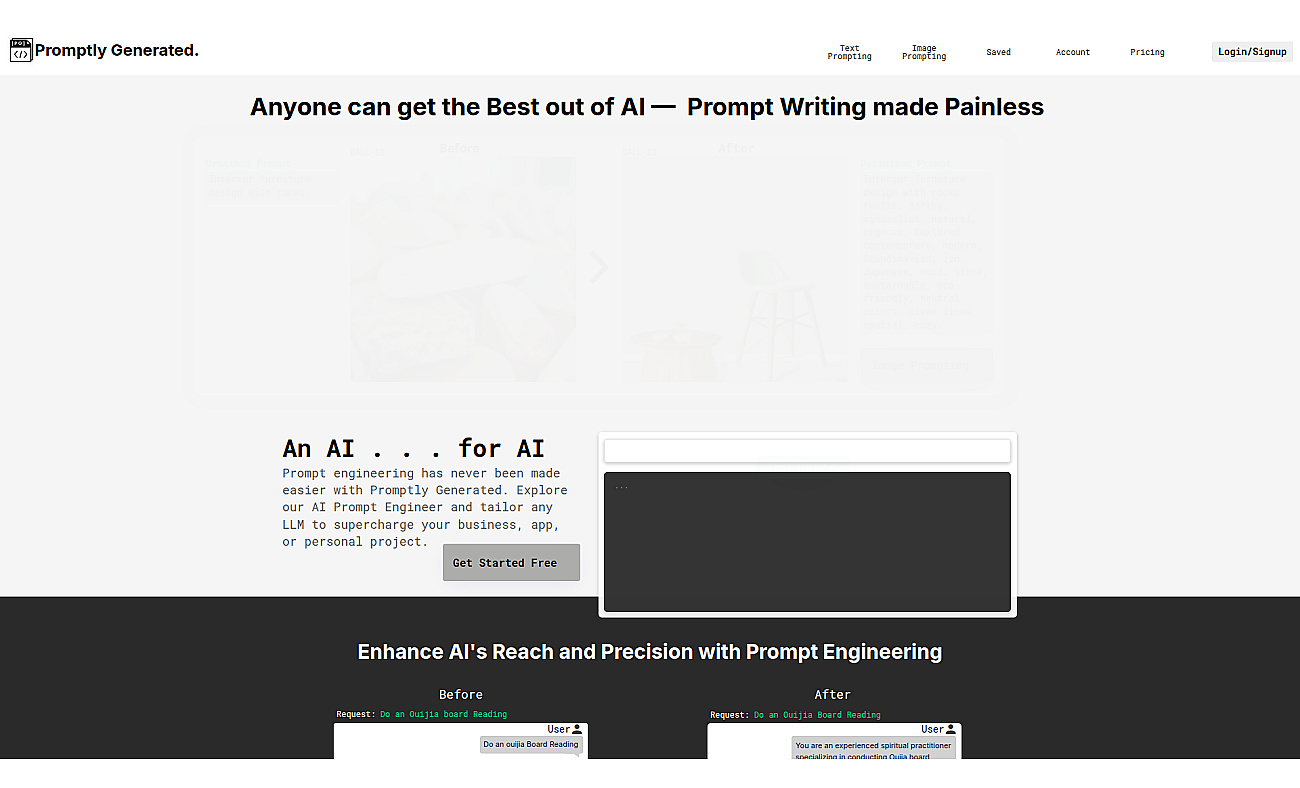
Task: Click the 'Enhance AI's Reach and Precision' heading
Action: click(650, 652)
